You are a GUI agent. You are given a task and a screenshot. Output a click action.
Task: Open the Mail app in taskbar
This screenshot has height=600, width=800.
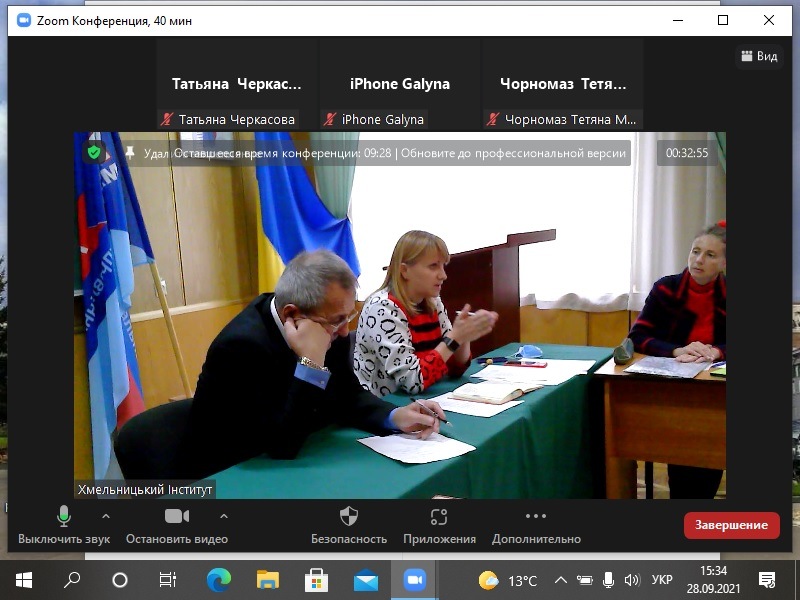coord(366,580)
